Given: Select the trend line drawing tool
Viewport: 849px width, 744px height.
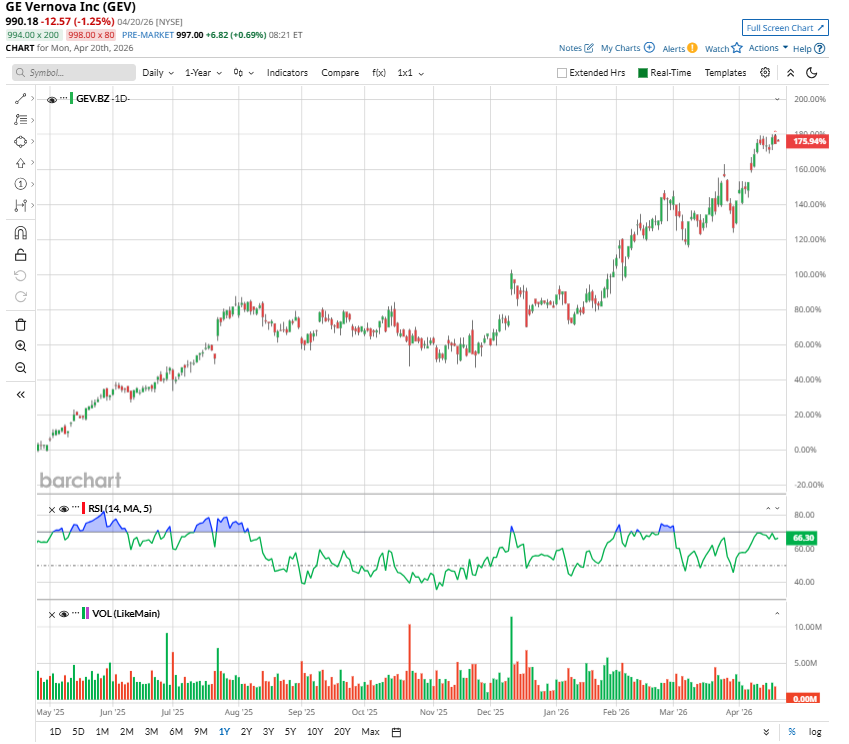Looking at the screenshot, I should tap(20, 99).
